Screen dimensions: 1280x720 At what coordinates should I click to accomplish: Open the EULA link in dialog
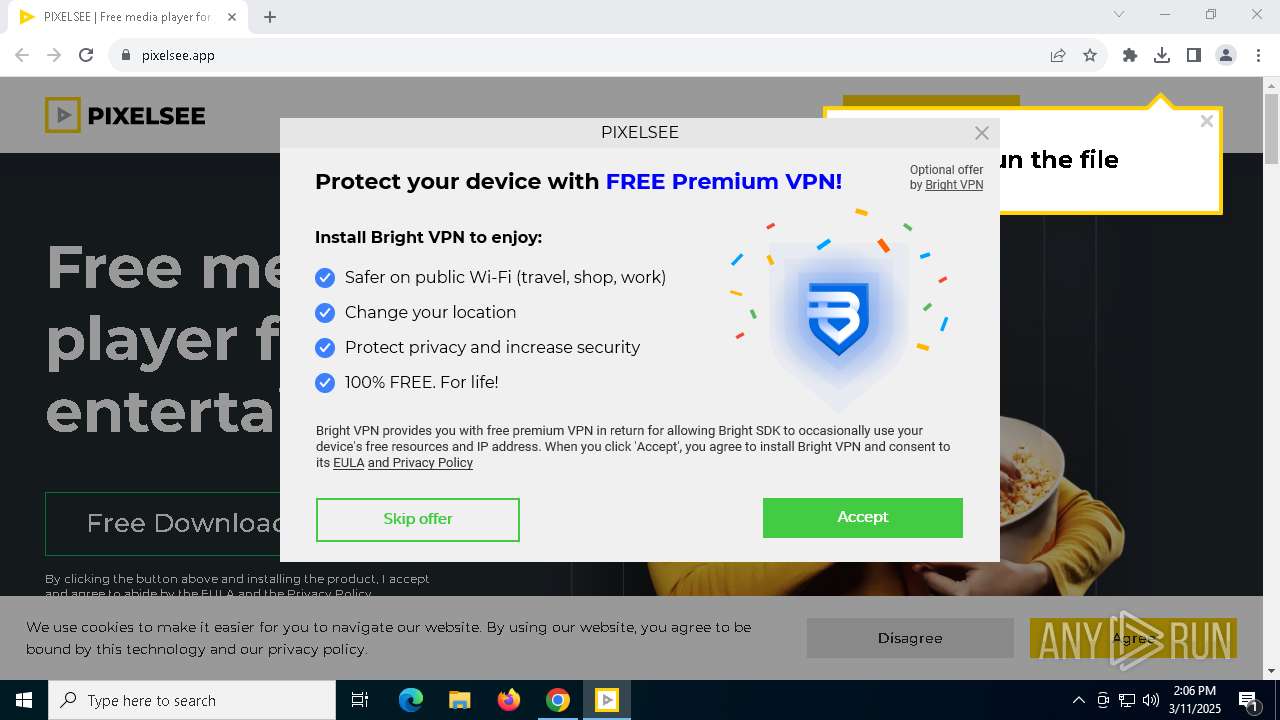pyautogui.click(x=348, y=463)
